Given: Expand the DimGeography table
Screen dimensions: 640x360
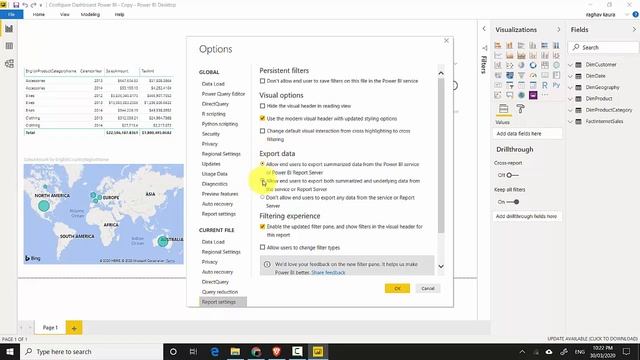Looking at the screenshot, I should pyautogui.click(x=571, y=87).
